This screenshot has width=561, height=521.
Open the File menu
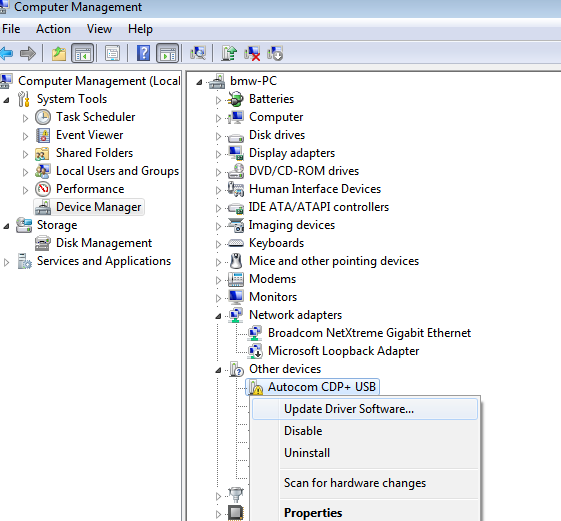click(11, 29)
